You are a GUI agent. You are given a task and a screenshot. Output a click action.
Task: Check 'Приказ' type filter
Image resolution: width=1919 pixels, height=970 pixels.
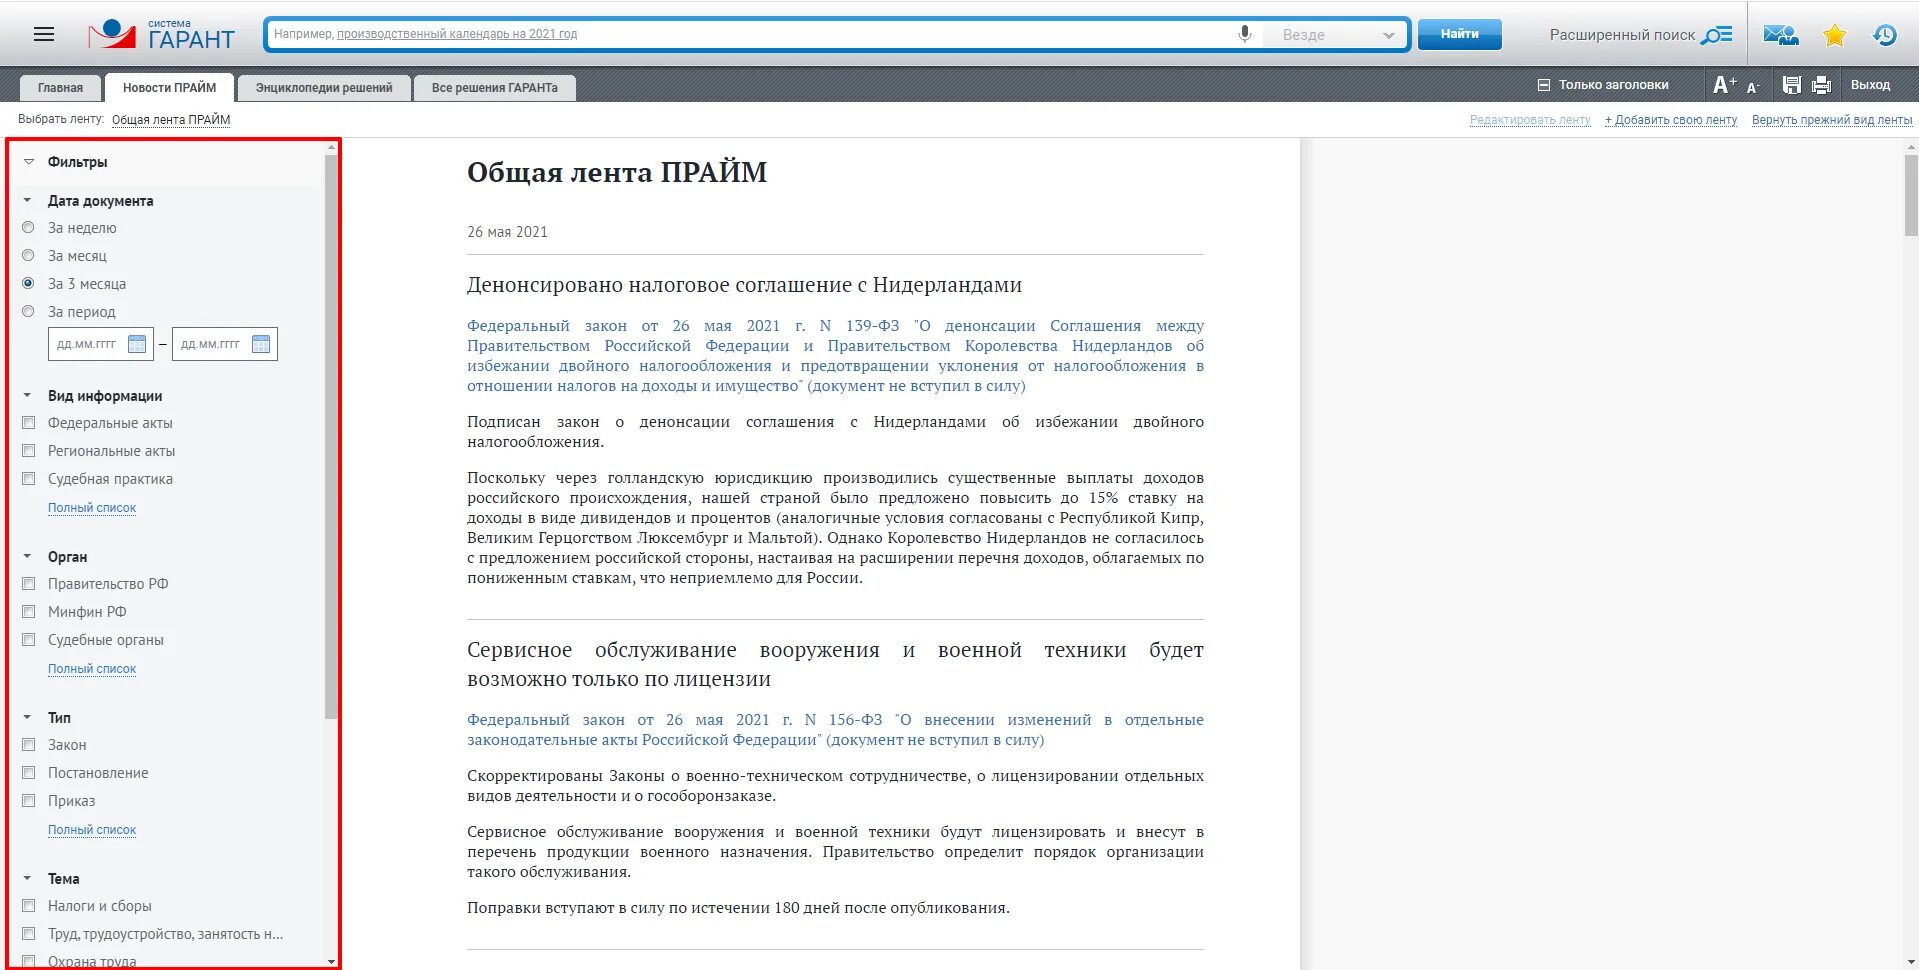point(28,800)
